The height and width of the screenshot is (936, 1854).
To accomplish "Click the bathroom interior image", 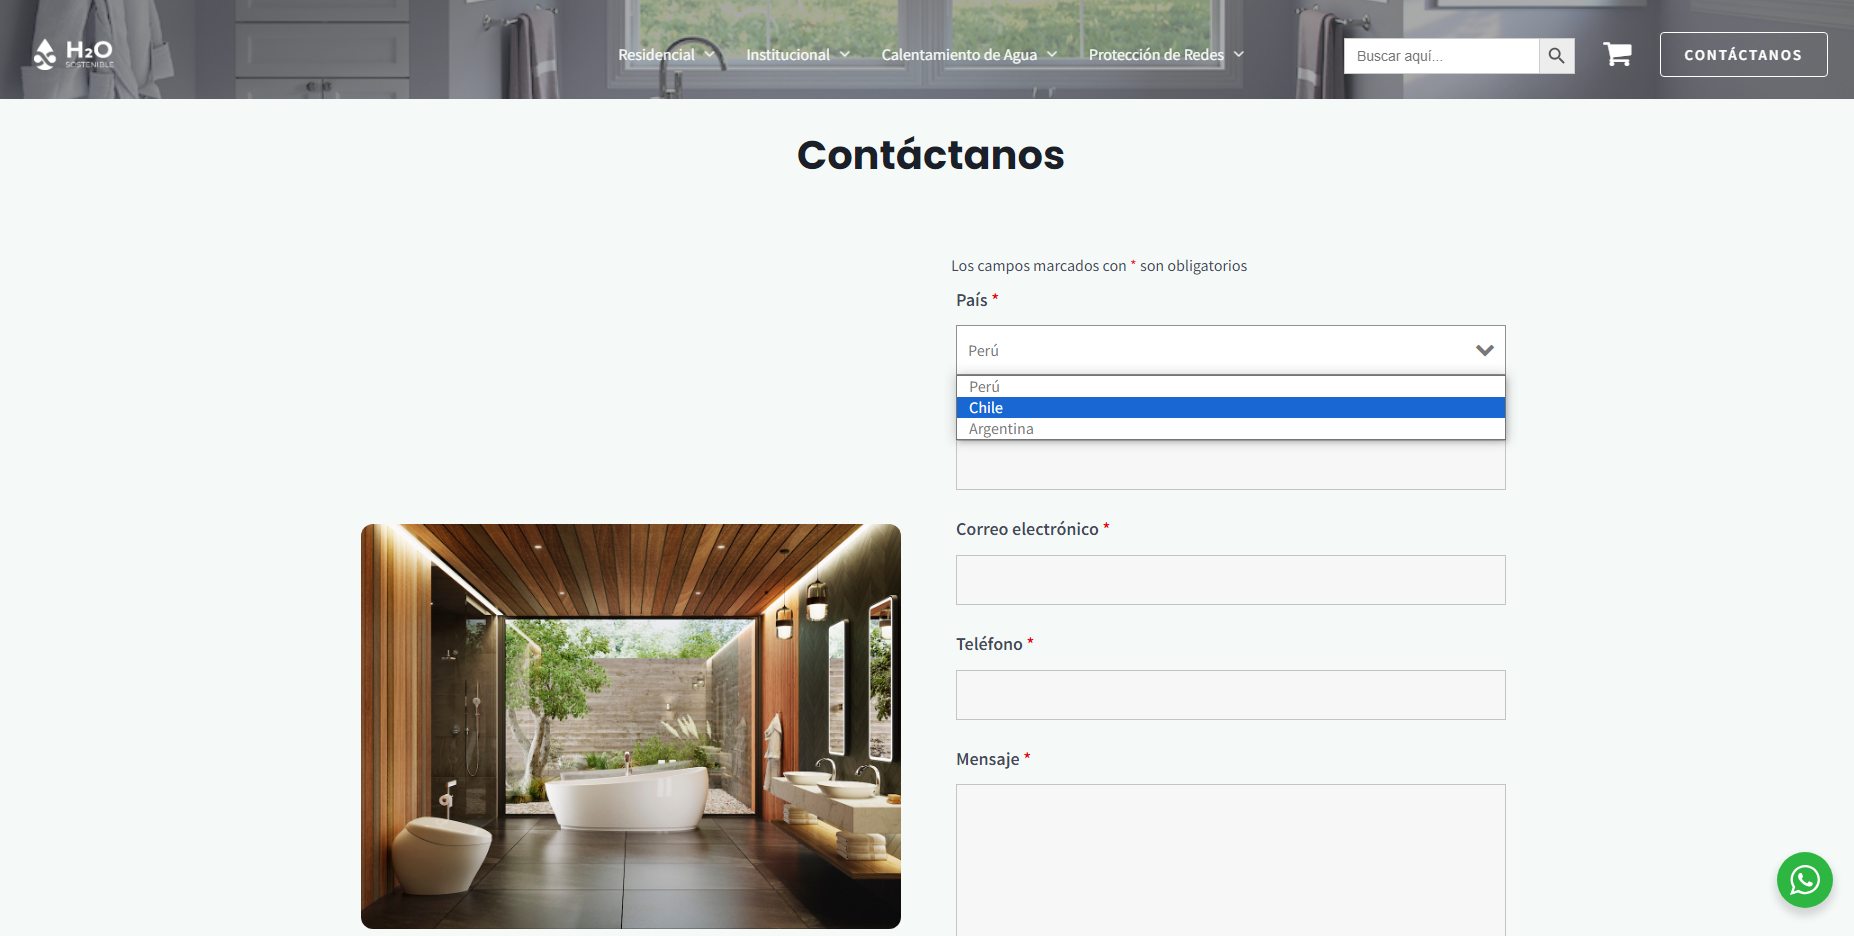I will click(630, 726).
